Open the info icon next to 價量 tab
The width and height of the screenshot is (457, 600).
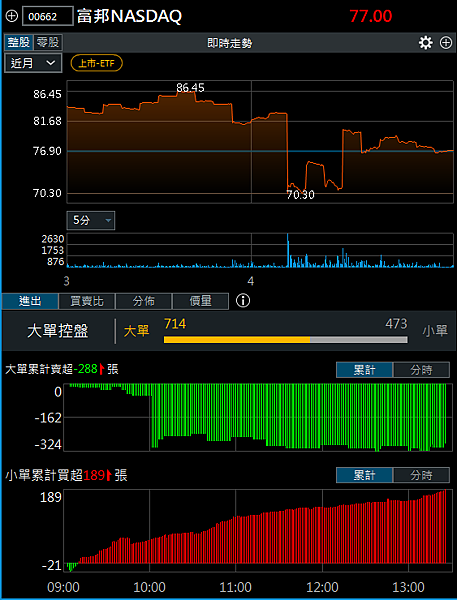[243, 301]
